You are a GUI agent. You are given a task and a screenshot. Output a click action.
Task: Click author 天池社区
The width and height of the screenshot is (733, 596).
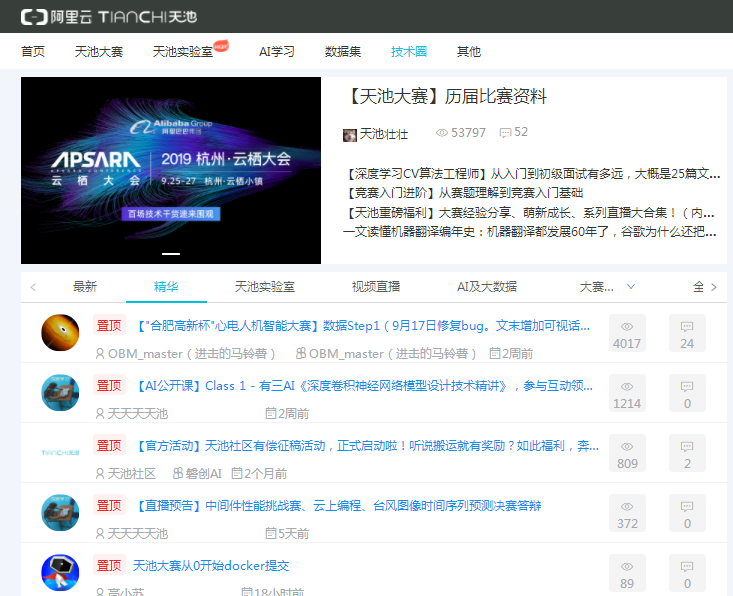[x=126, y=474]
